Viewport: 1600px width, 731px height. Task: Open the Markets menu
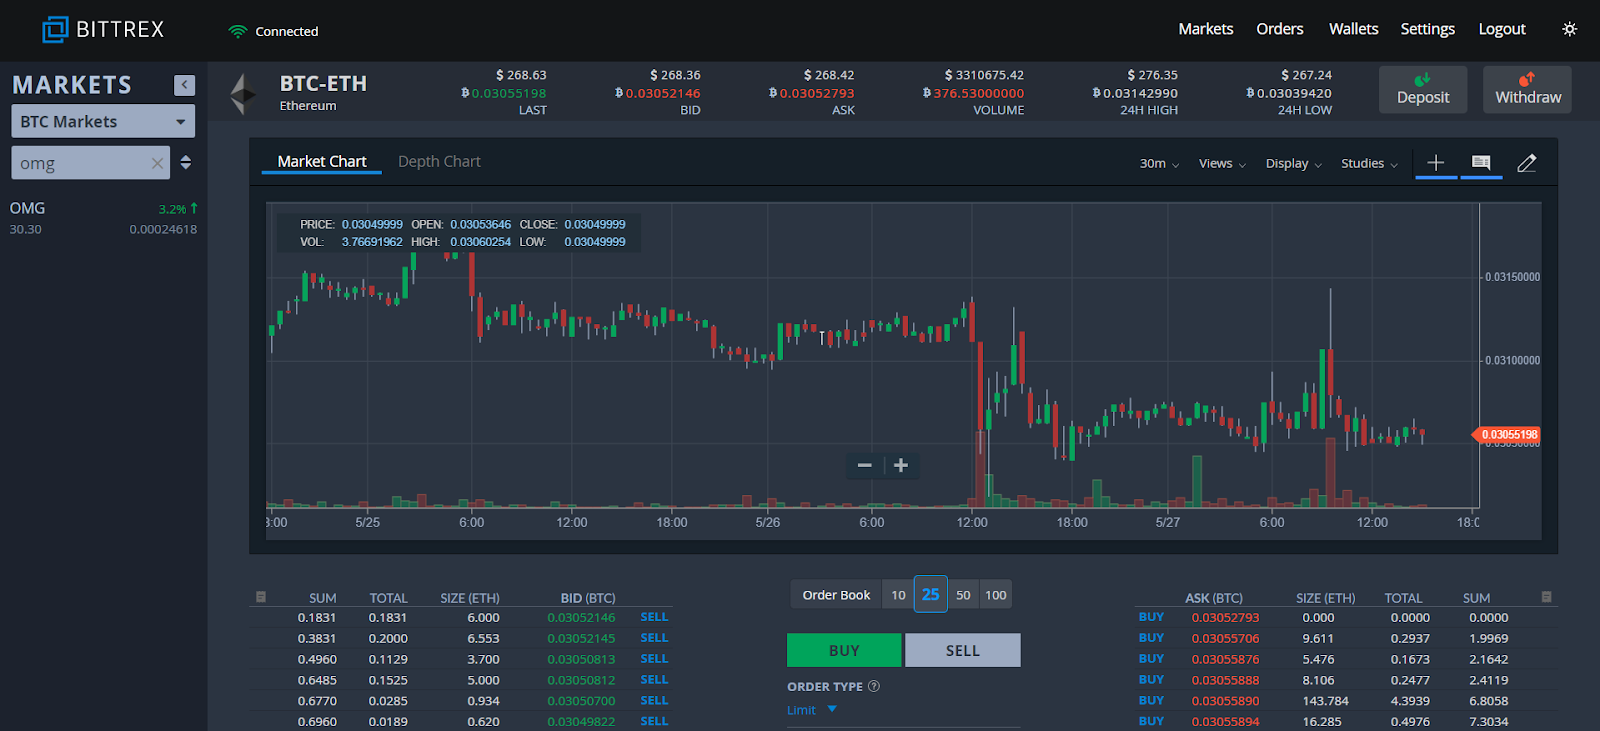[x=1205, y=29]
